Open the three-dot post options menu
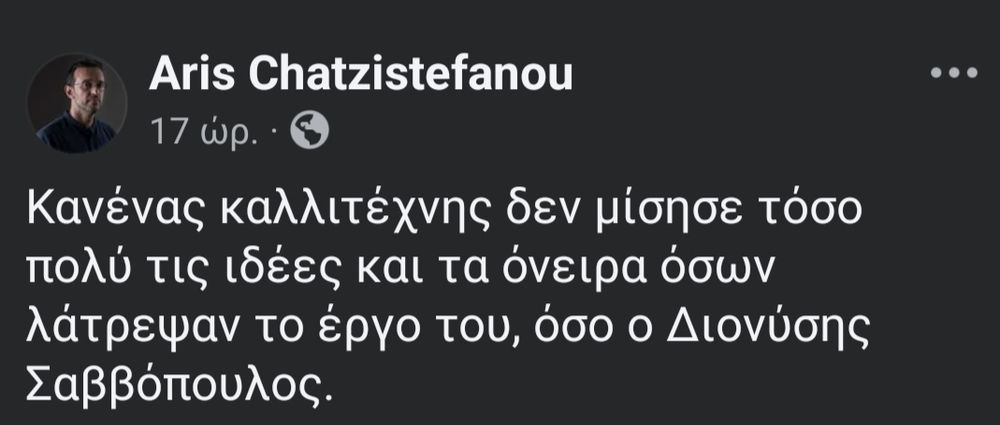The height and width of the screenshot is (425, 1000). pyautogui.click(x=954, y=73)
